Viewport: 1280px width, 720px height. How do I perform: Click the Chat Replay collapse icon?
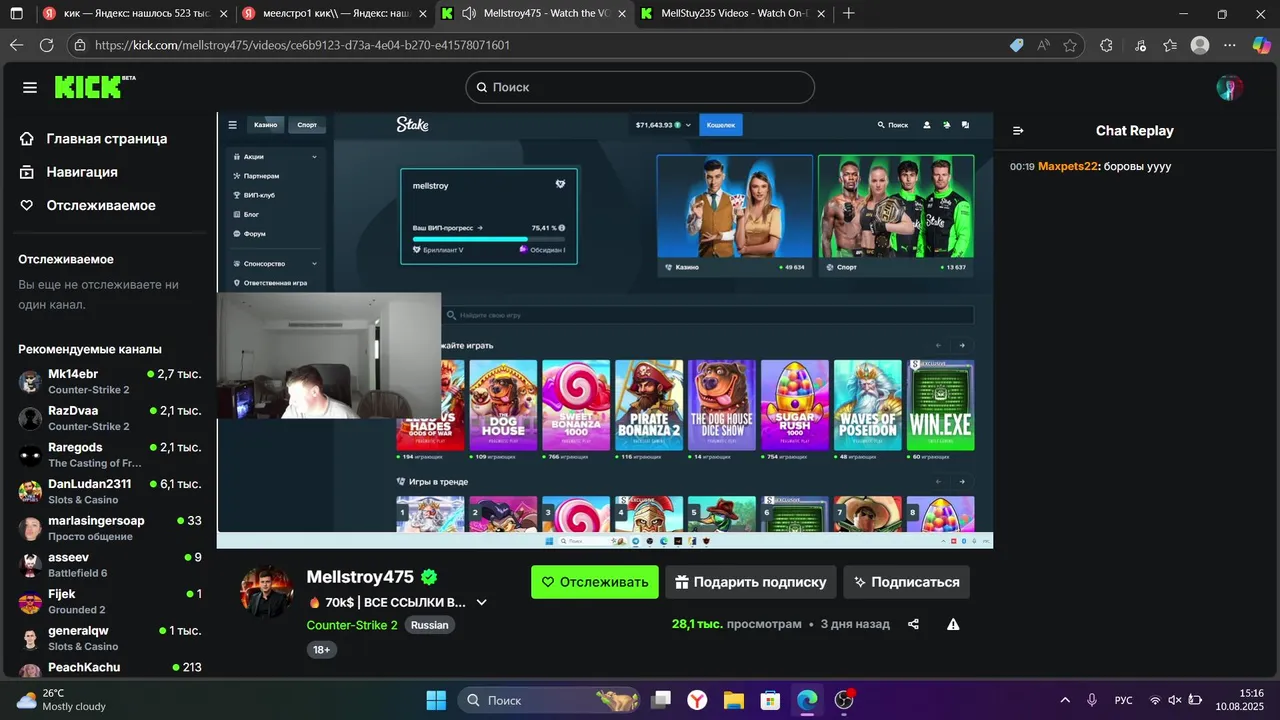1018,131
